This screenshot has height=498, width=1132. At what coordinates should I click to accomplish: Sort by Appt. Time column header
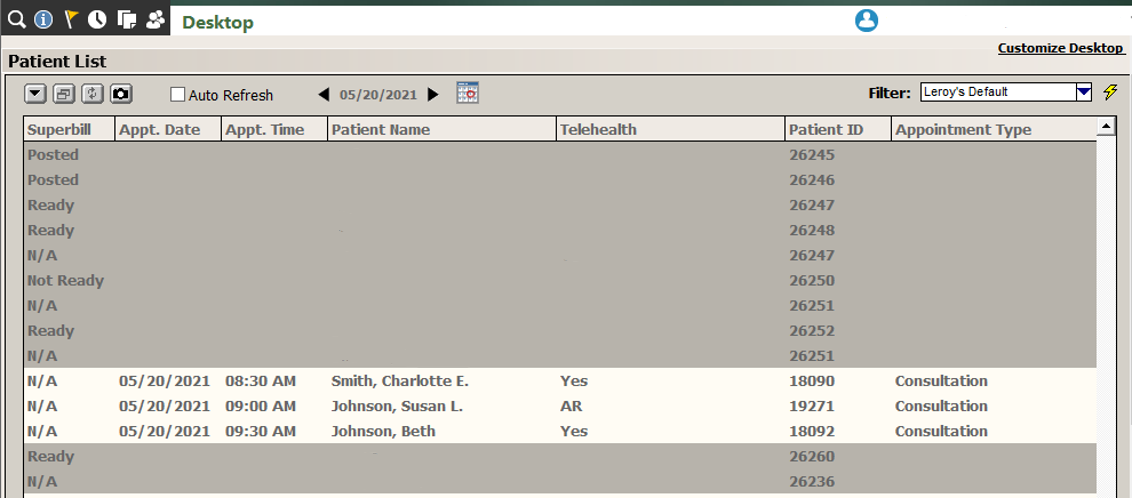pos(274,130)
